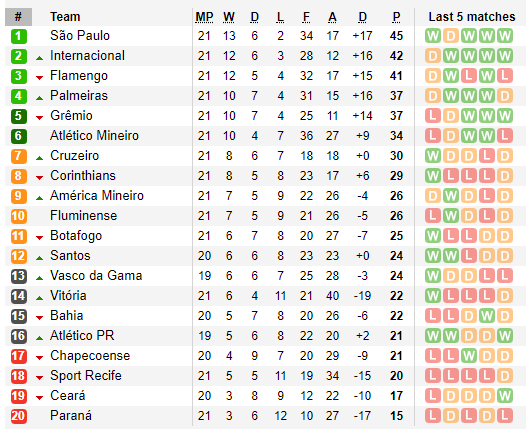Click the W wins column header
This screenshot has height=429, width=526.
229,17
